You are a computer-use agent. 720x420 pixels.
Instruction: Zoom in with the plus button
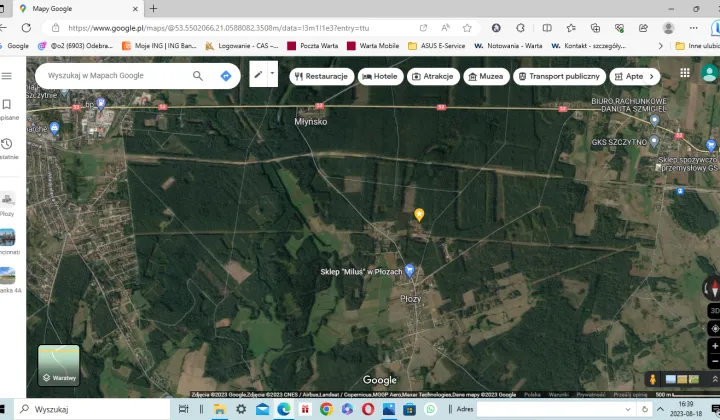tap(714, 346)
